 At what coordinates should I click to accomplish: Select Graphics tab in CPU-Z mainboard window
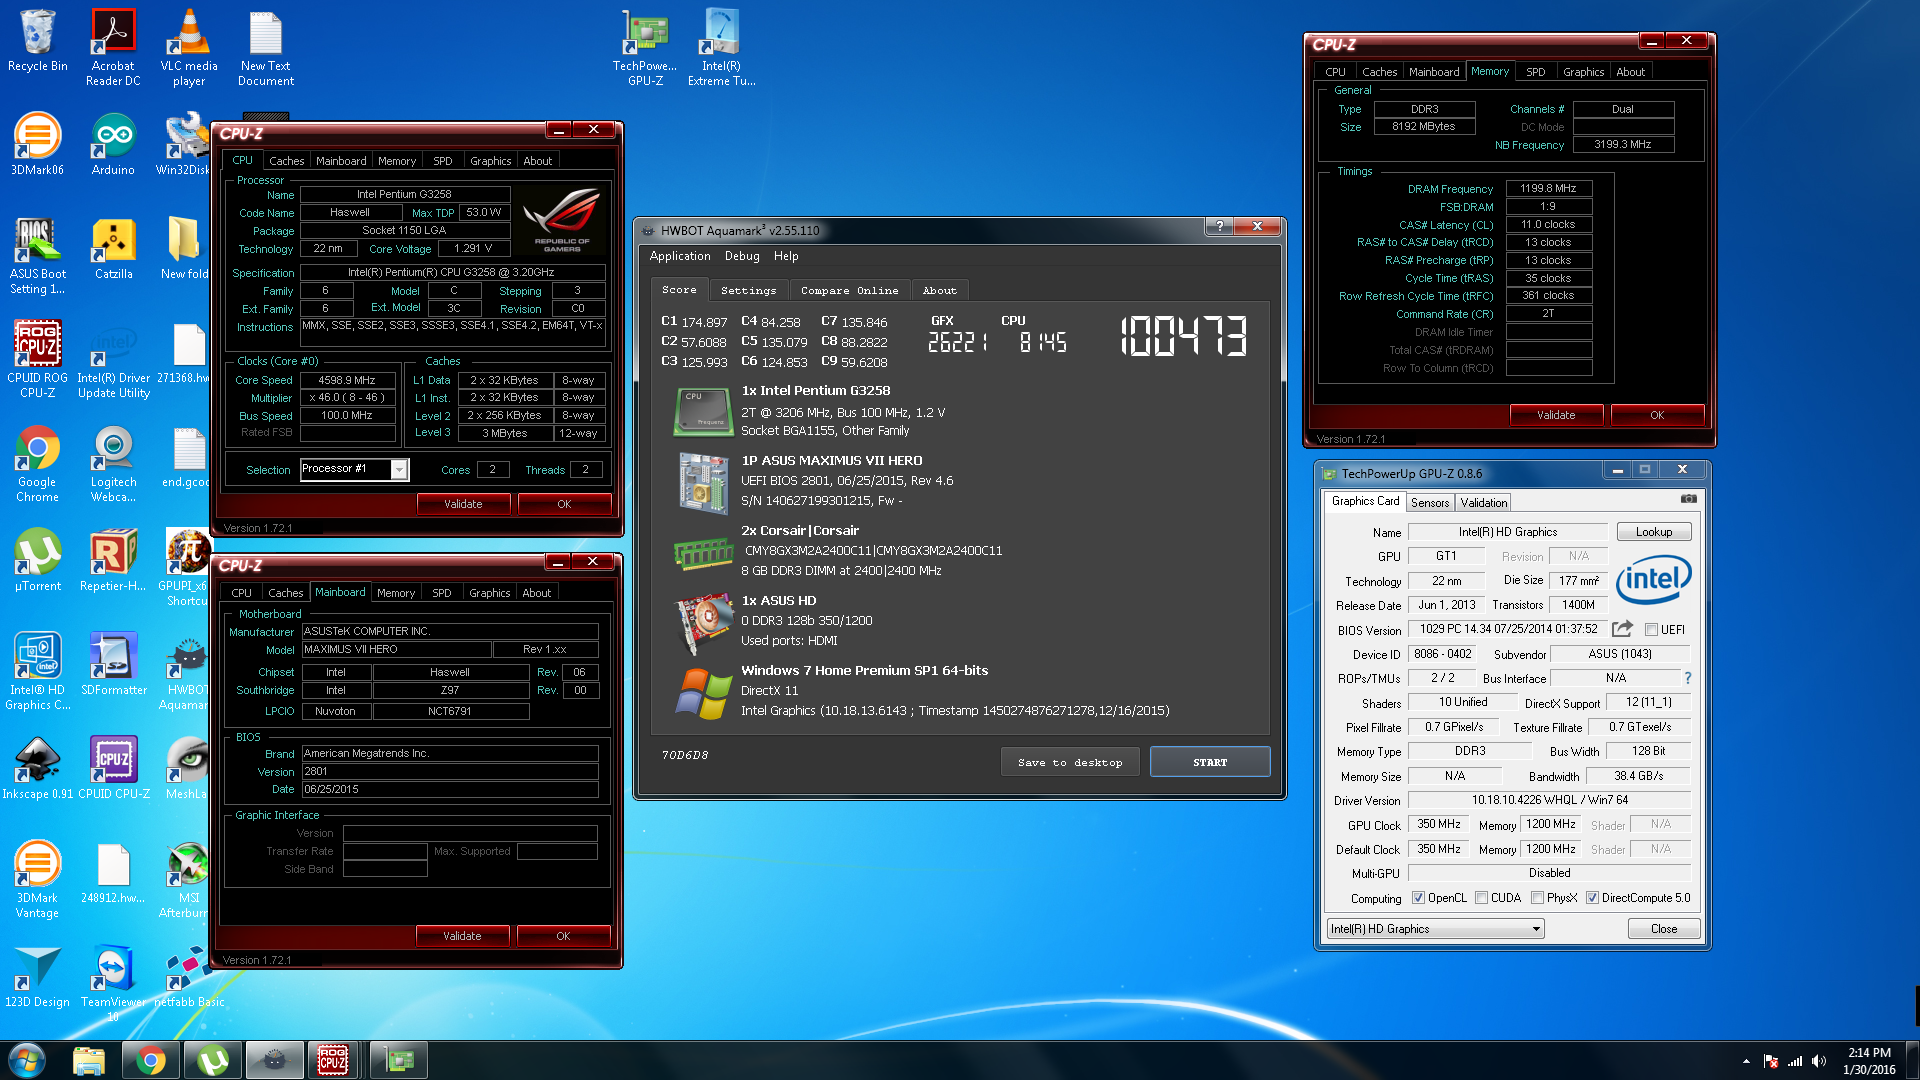tap(490, 593)
